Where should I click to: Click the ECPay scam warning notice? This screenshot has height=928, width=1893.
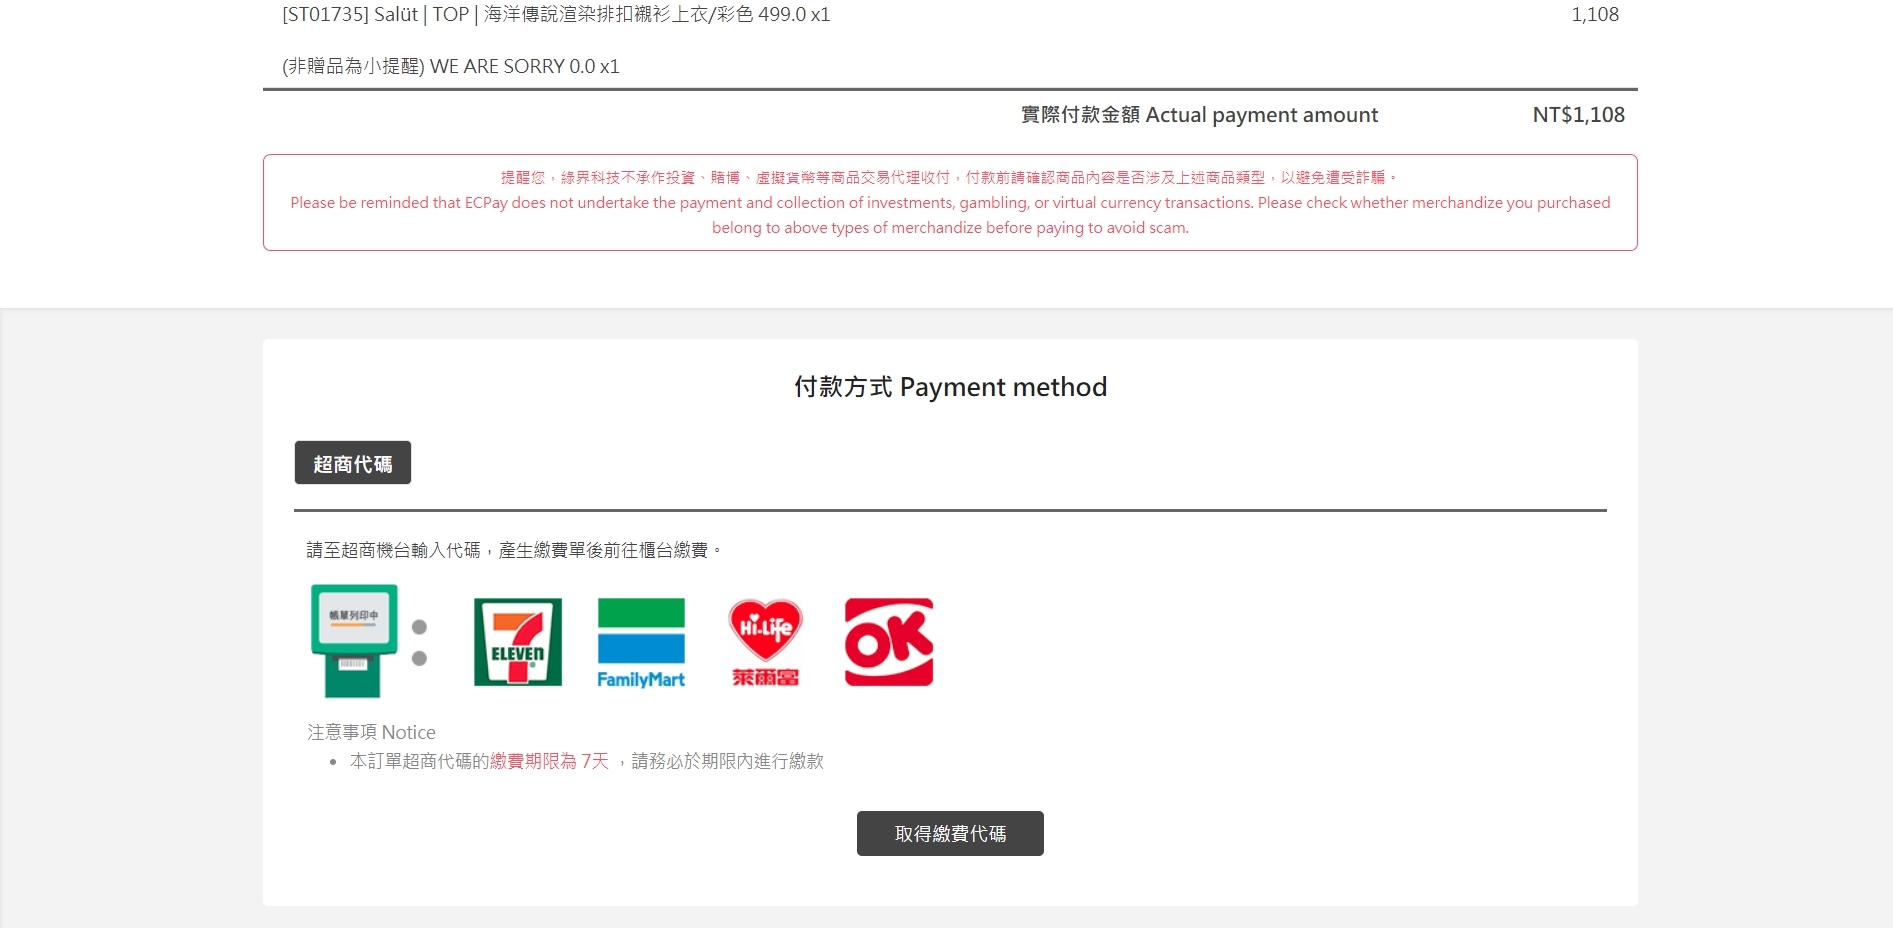click(x=950, y=202)
